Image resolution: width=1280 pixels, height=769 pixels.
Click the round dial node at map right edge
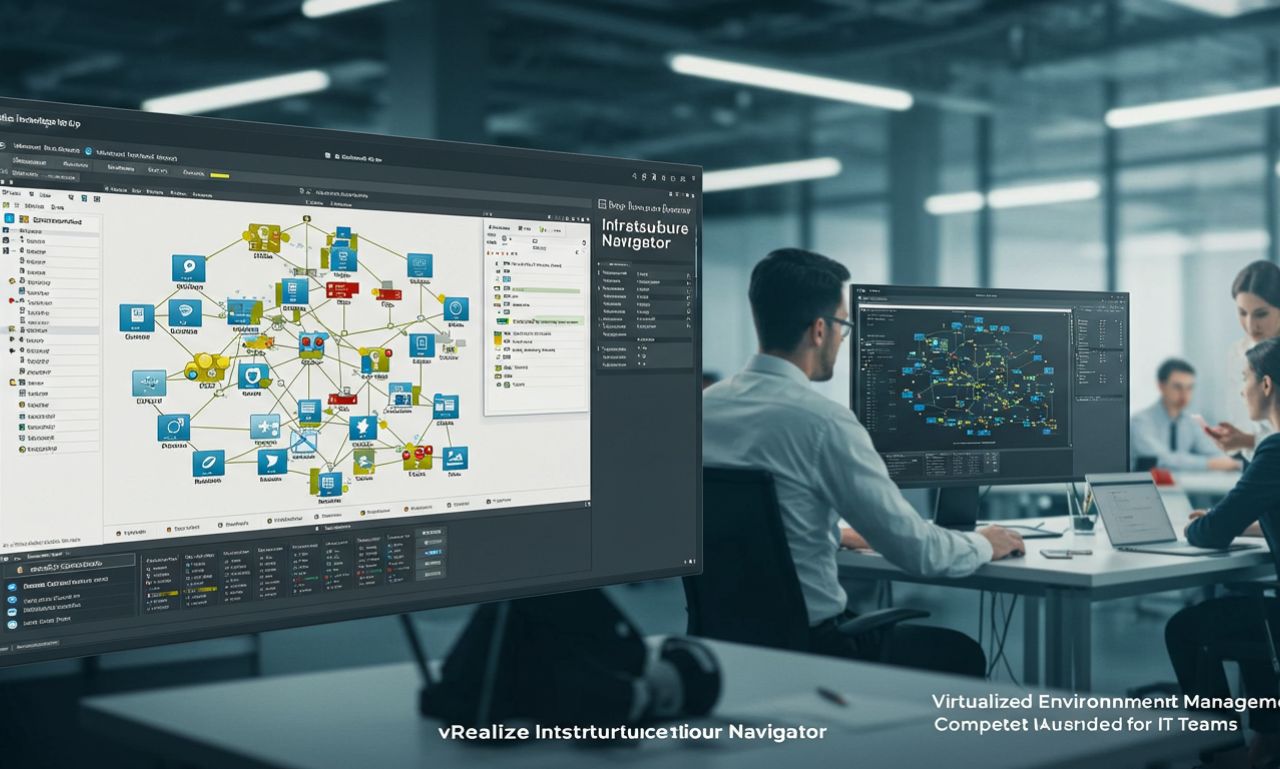tap(456, 309)
